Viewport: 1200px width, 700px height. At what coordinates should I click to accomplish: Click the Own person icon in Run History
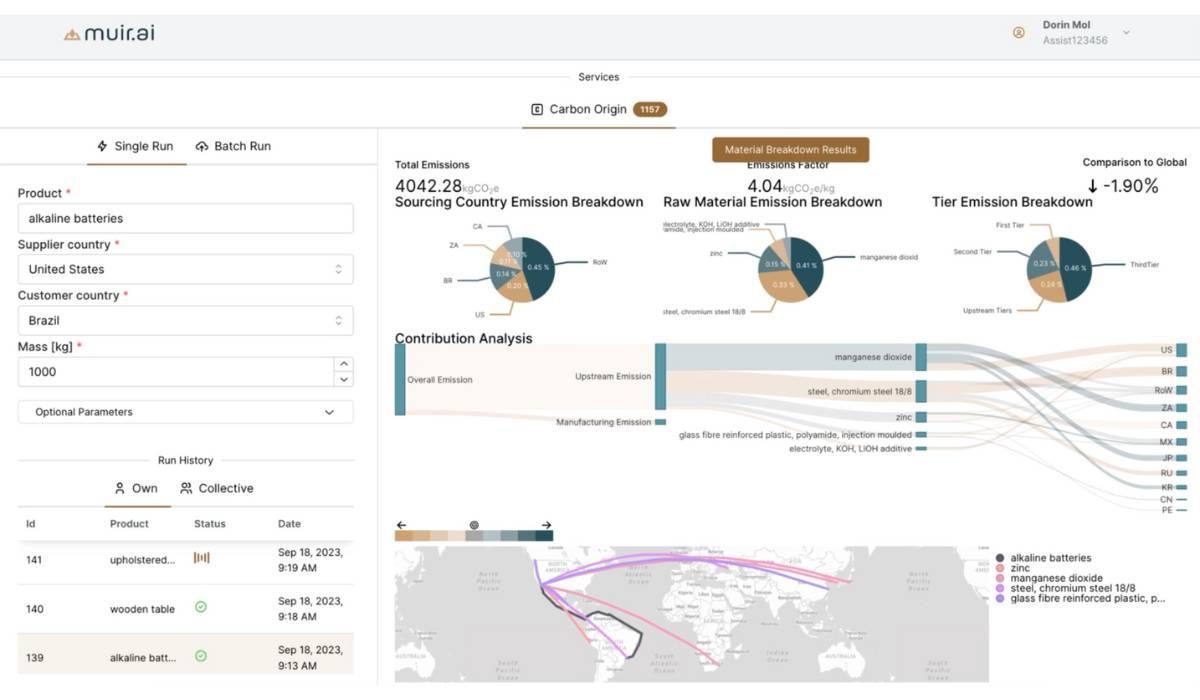[120, 488]
